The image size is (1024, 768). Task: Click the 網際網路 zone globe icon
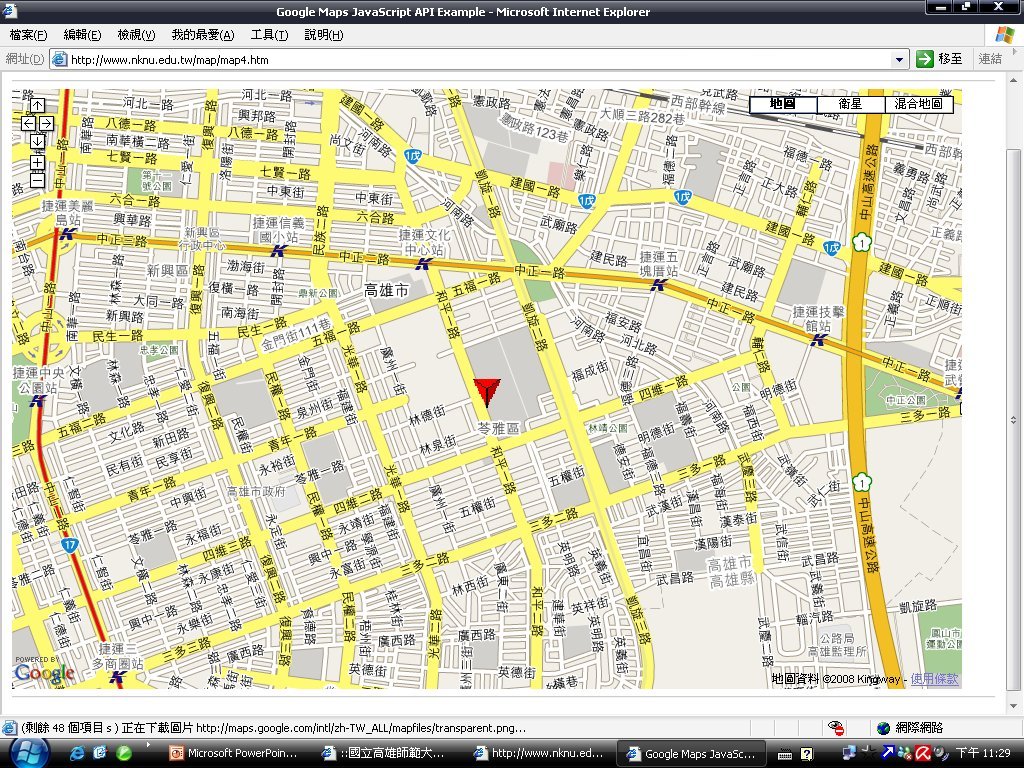(x=884, y=728)
